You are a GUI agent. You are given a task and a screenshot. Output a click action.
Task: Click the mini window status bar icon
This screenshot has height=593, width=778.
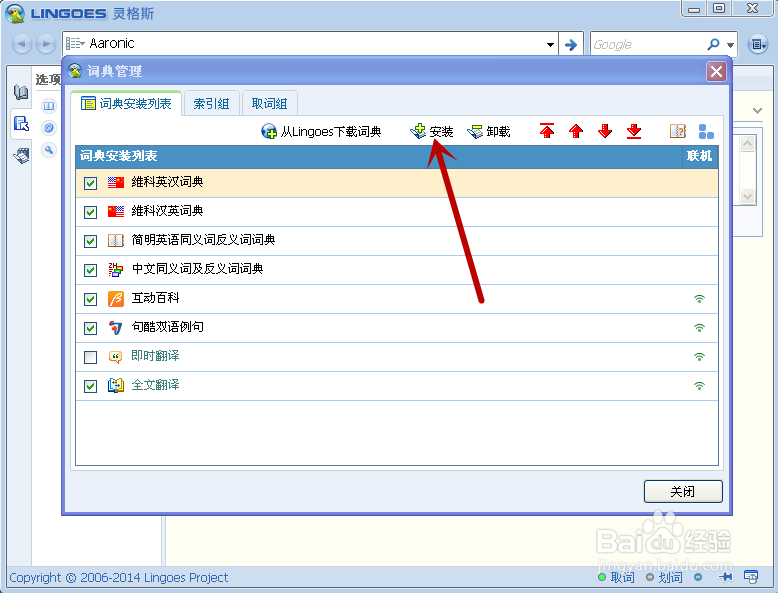(x=751, y=577)
